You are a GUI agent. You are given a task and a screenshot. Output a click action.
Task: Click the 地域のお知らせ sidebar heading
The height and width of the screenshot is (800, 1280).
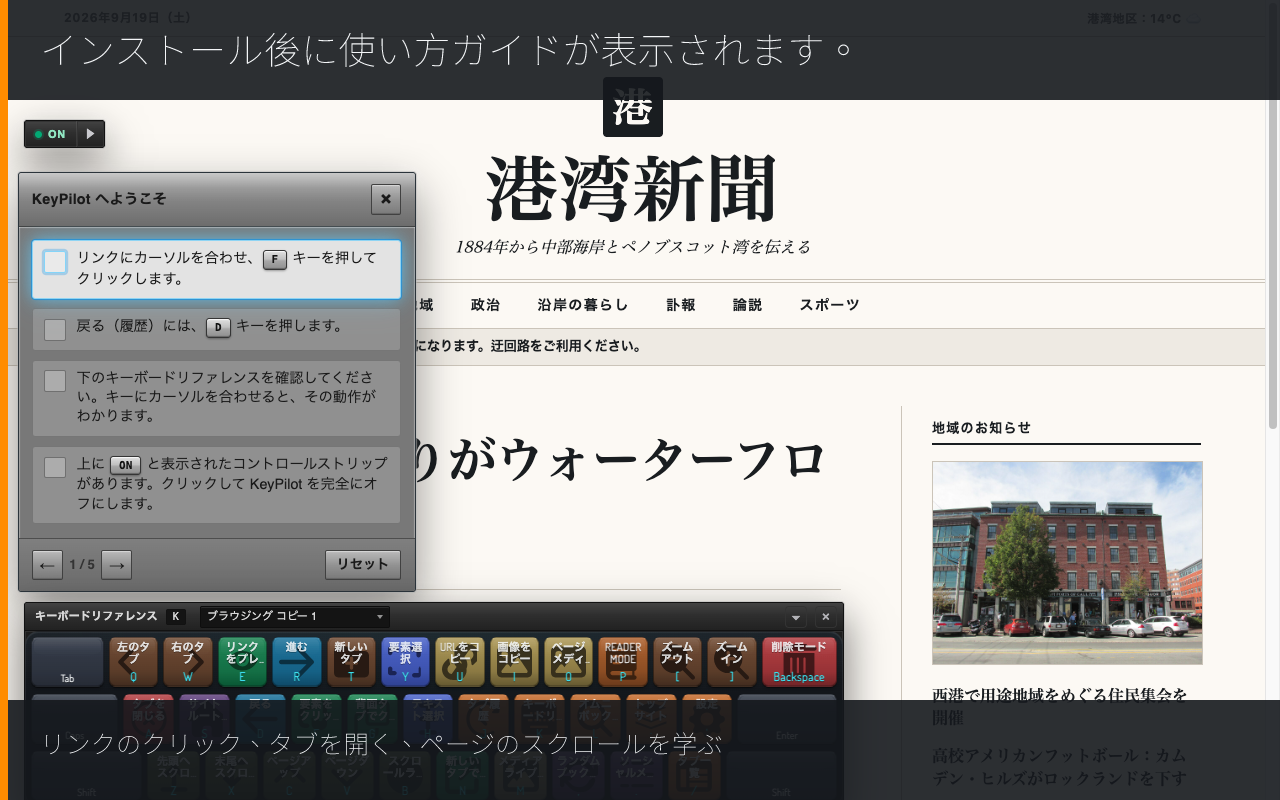pyautogui.click(x=981, y=427)
